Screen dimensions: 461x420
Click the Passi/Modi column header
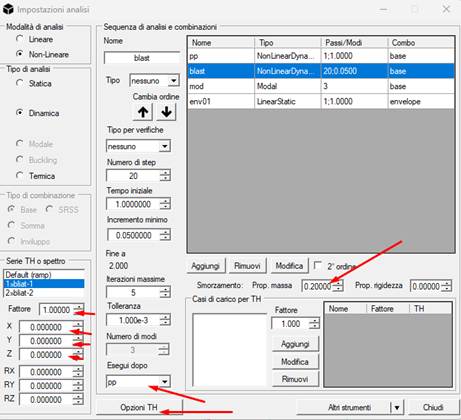click(x=354, y=43)
